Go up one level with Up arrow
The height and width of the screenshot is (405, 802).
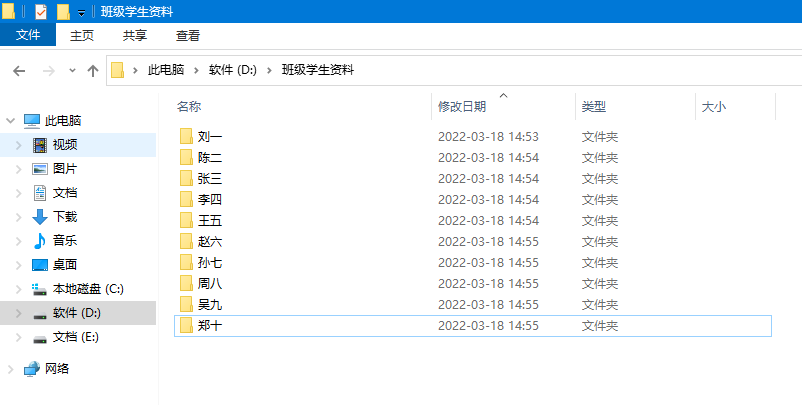tap(93, 71)
